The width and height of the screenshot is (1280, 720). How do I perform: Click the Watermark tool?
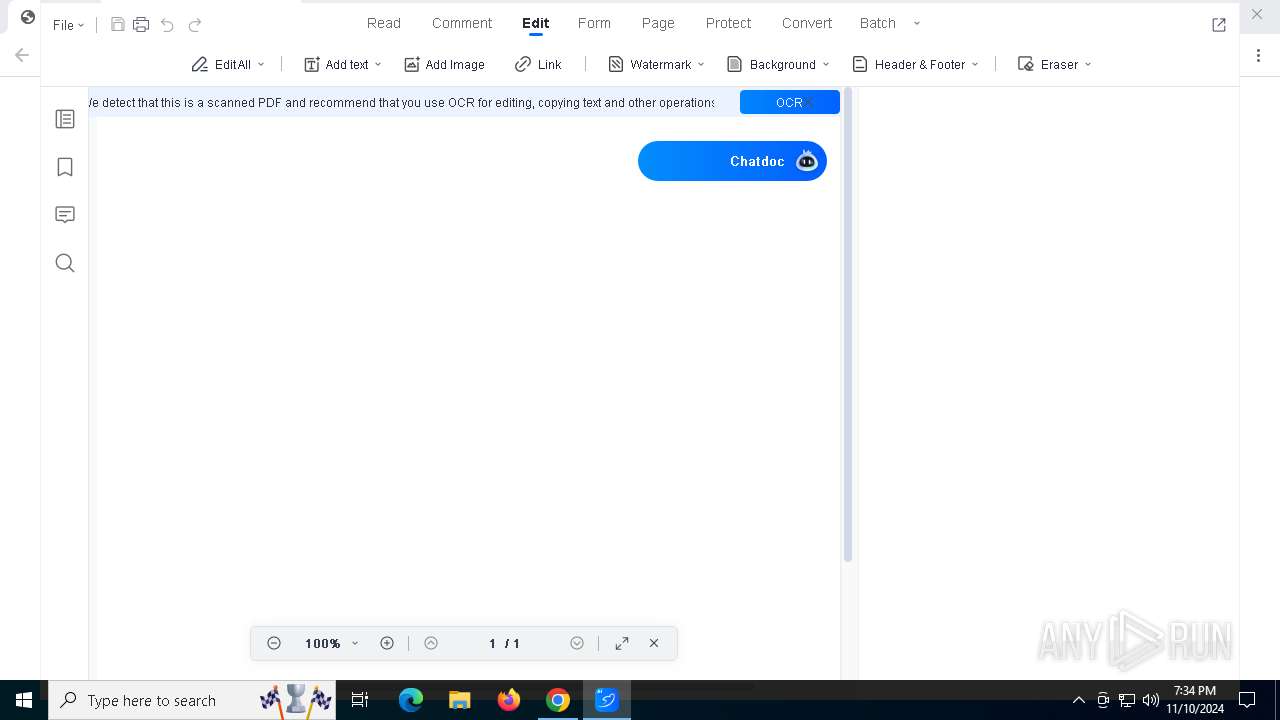650,64
